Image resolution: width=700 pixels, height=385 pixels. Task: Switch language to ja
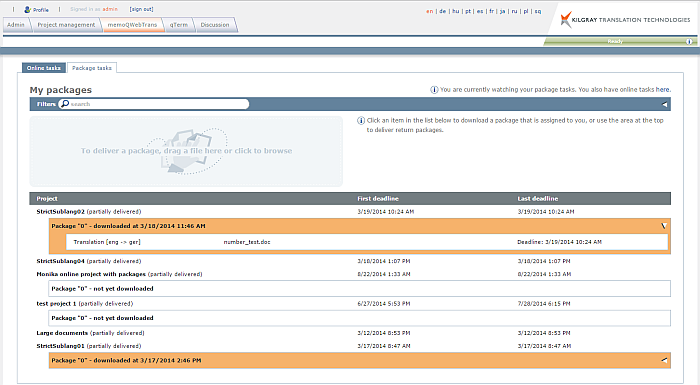click(x=502, y=11)
